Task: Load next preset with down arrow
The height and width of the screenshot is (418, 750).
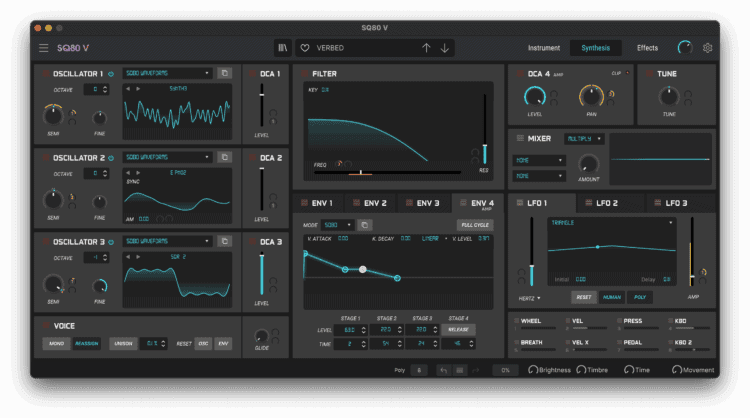Action: pyautogui.click(x=445, y=48)
